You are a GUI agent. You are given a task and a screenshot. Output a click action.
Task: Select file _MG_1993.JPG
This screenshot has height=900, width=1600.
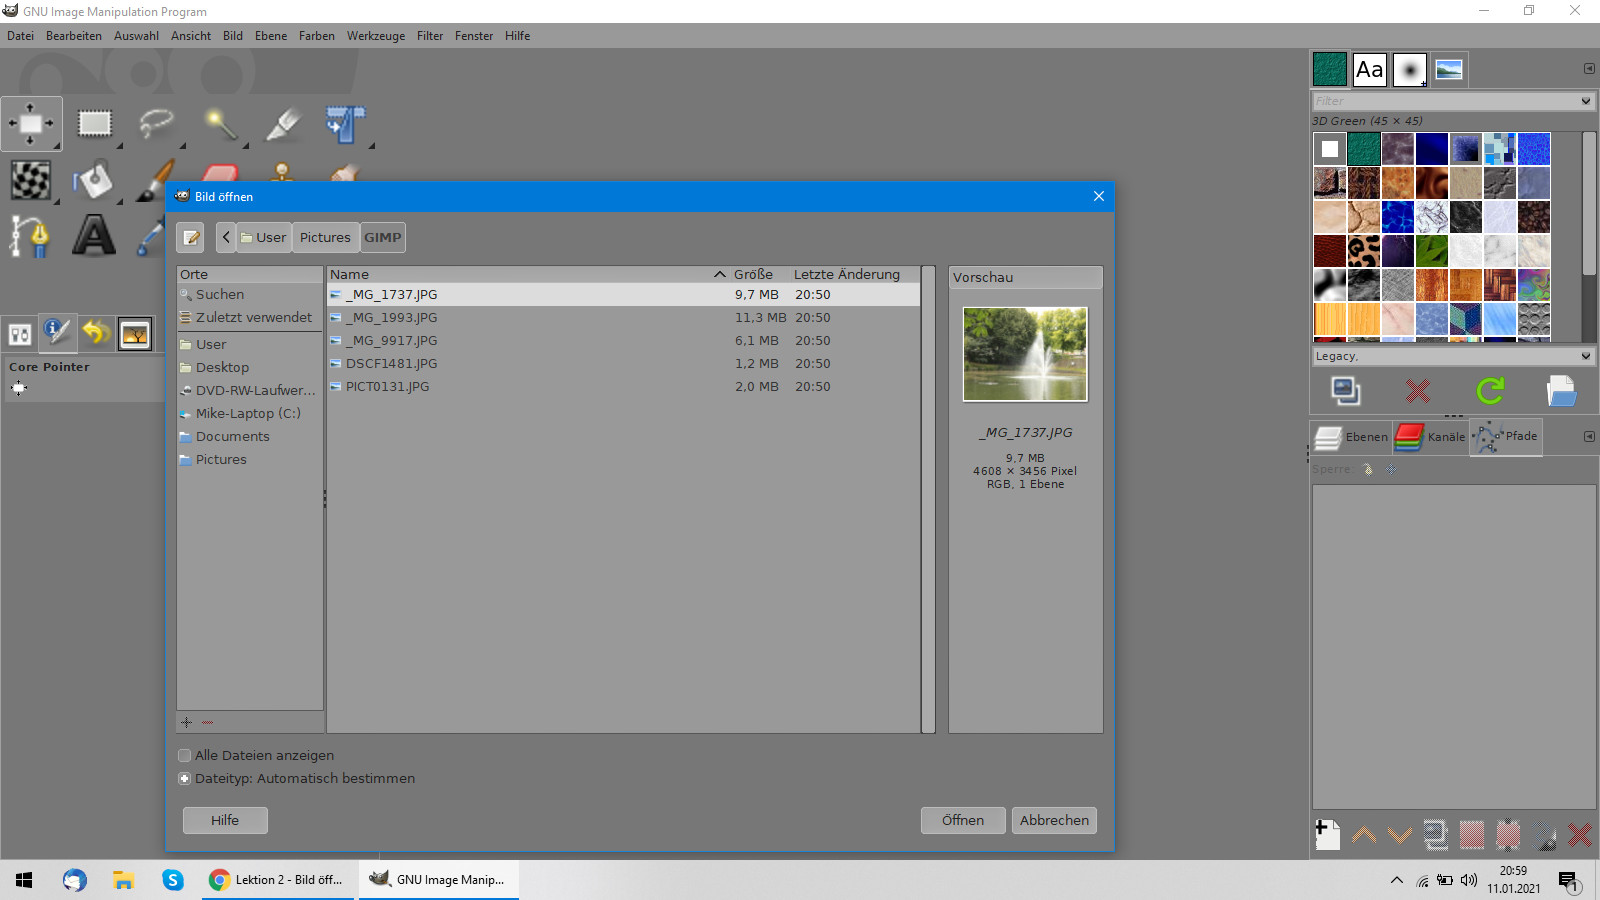coord(623,318)
